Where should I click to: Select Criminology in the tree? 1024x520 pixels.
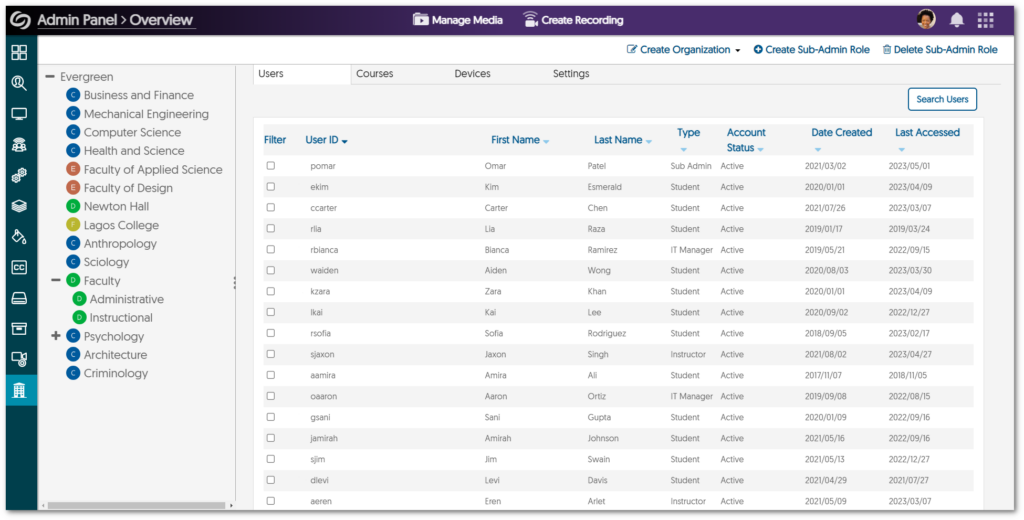coord(116,374)
